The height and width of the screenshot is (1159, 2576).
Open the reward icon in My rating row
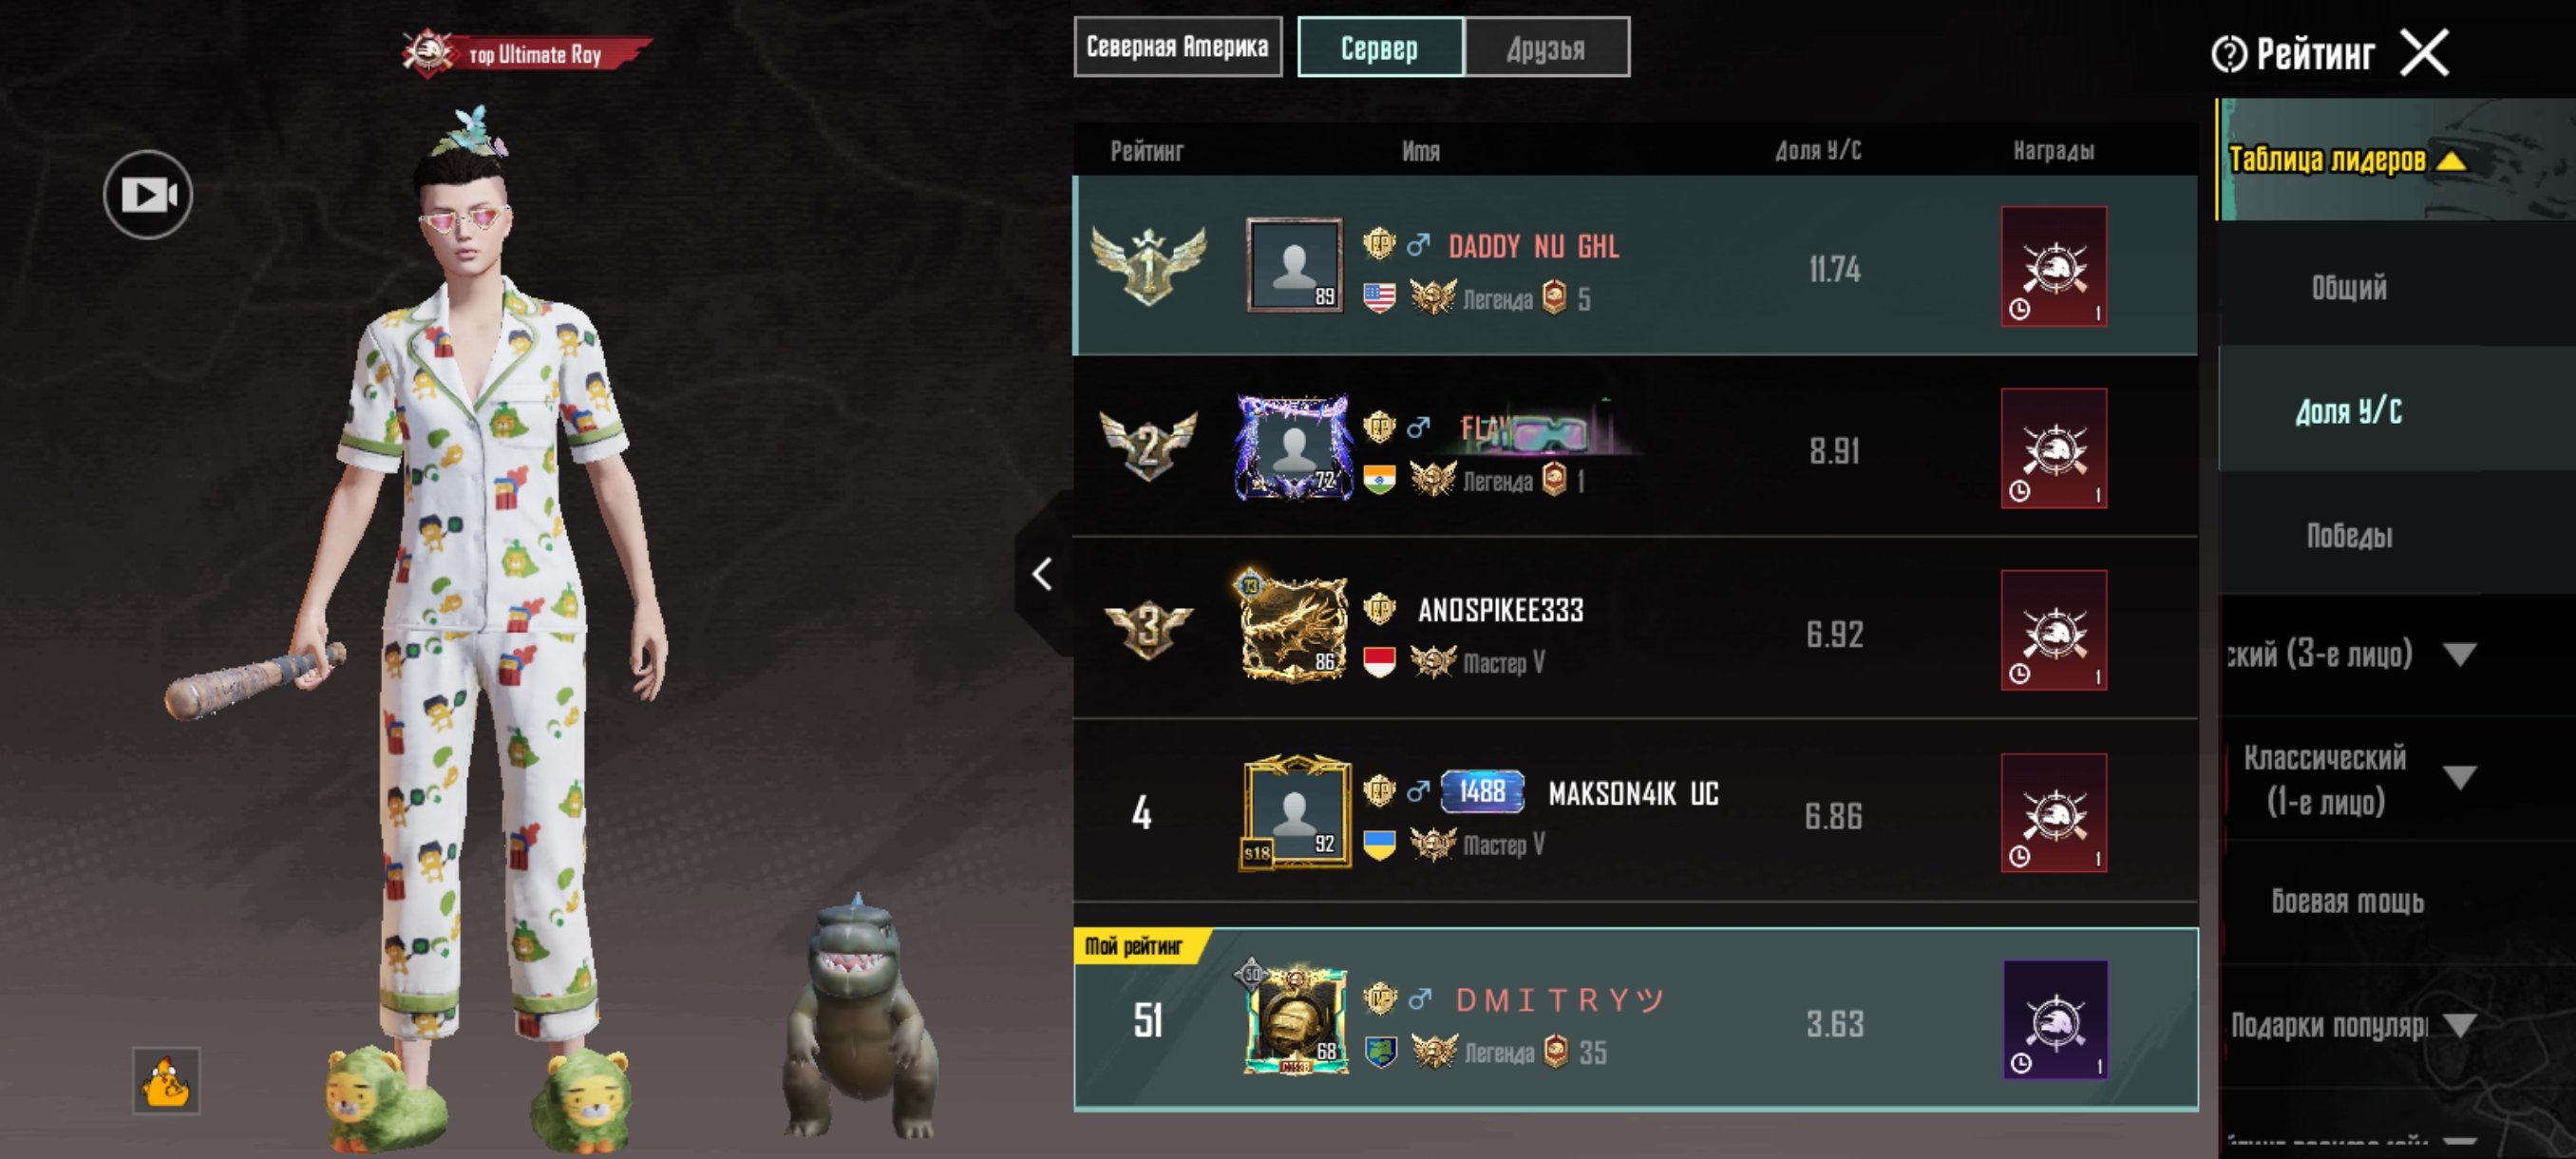[2056, 1019]
